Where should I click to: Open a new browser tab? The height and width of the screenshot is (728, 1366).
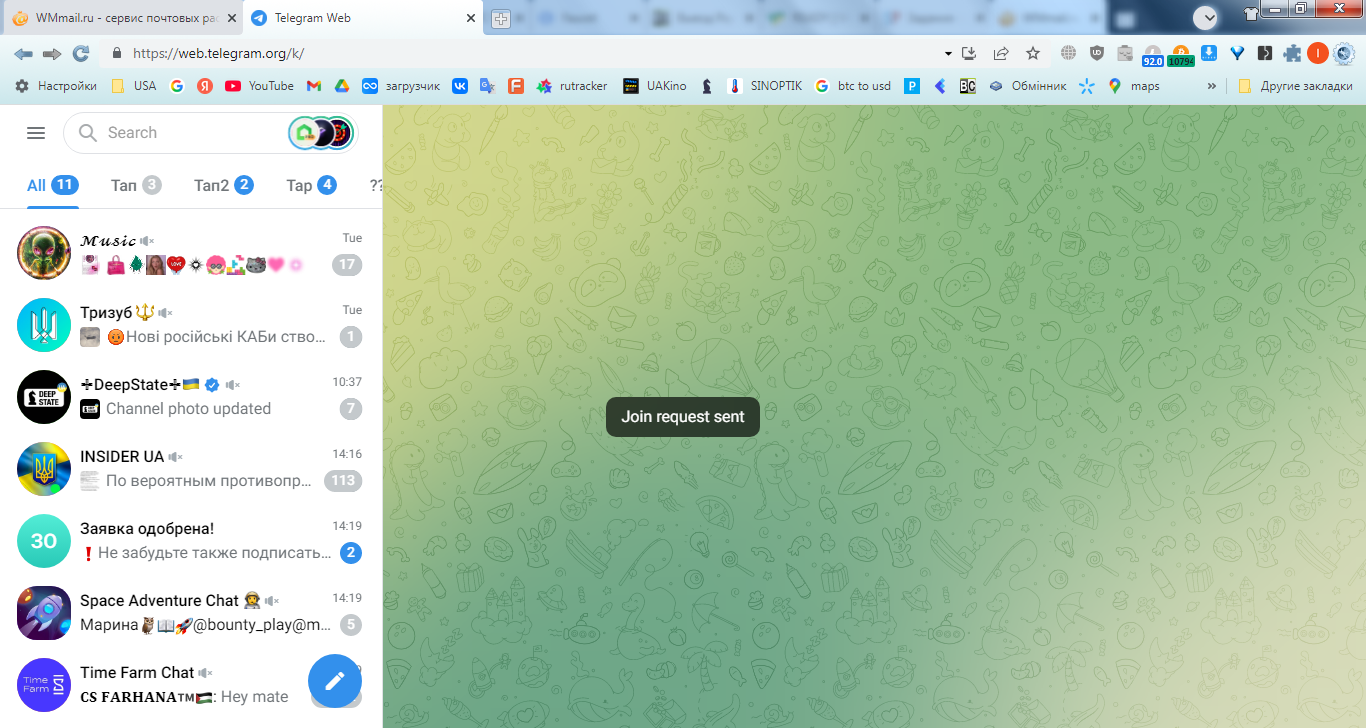501,19
